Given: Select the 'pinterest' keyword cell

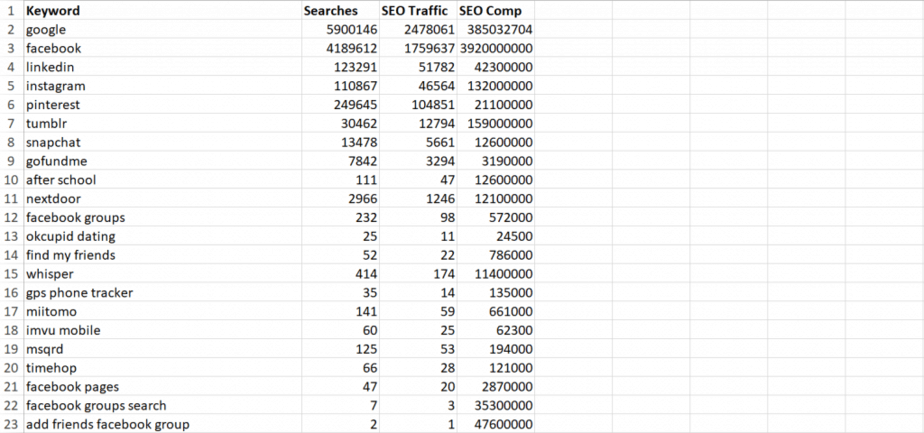Looking at the screenshot, I should pyautogui.click(x=162, y=105).
